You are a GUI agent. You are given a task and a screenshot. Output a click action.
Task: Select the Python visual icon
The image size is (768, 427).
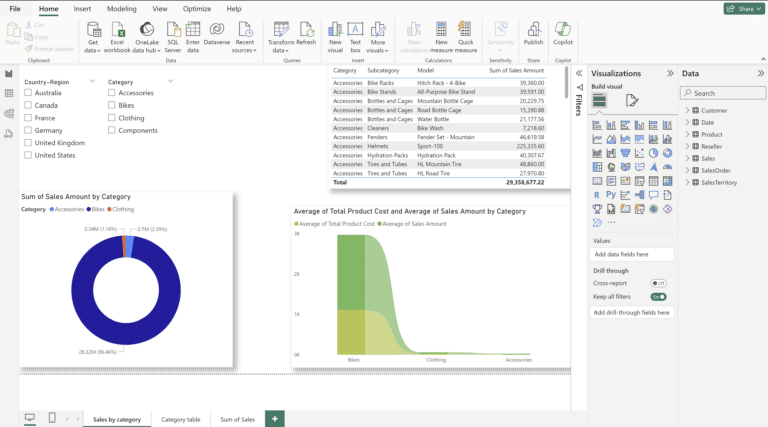pyautogui.click(x=611, y=195)
